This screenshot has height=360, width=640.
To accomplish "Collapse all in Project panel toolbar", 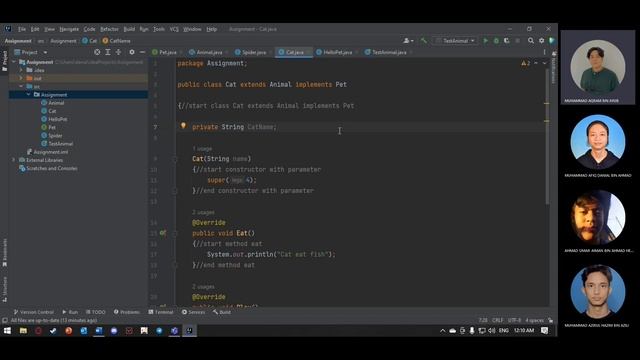I will [118, 52].
